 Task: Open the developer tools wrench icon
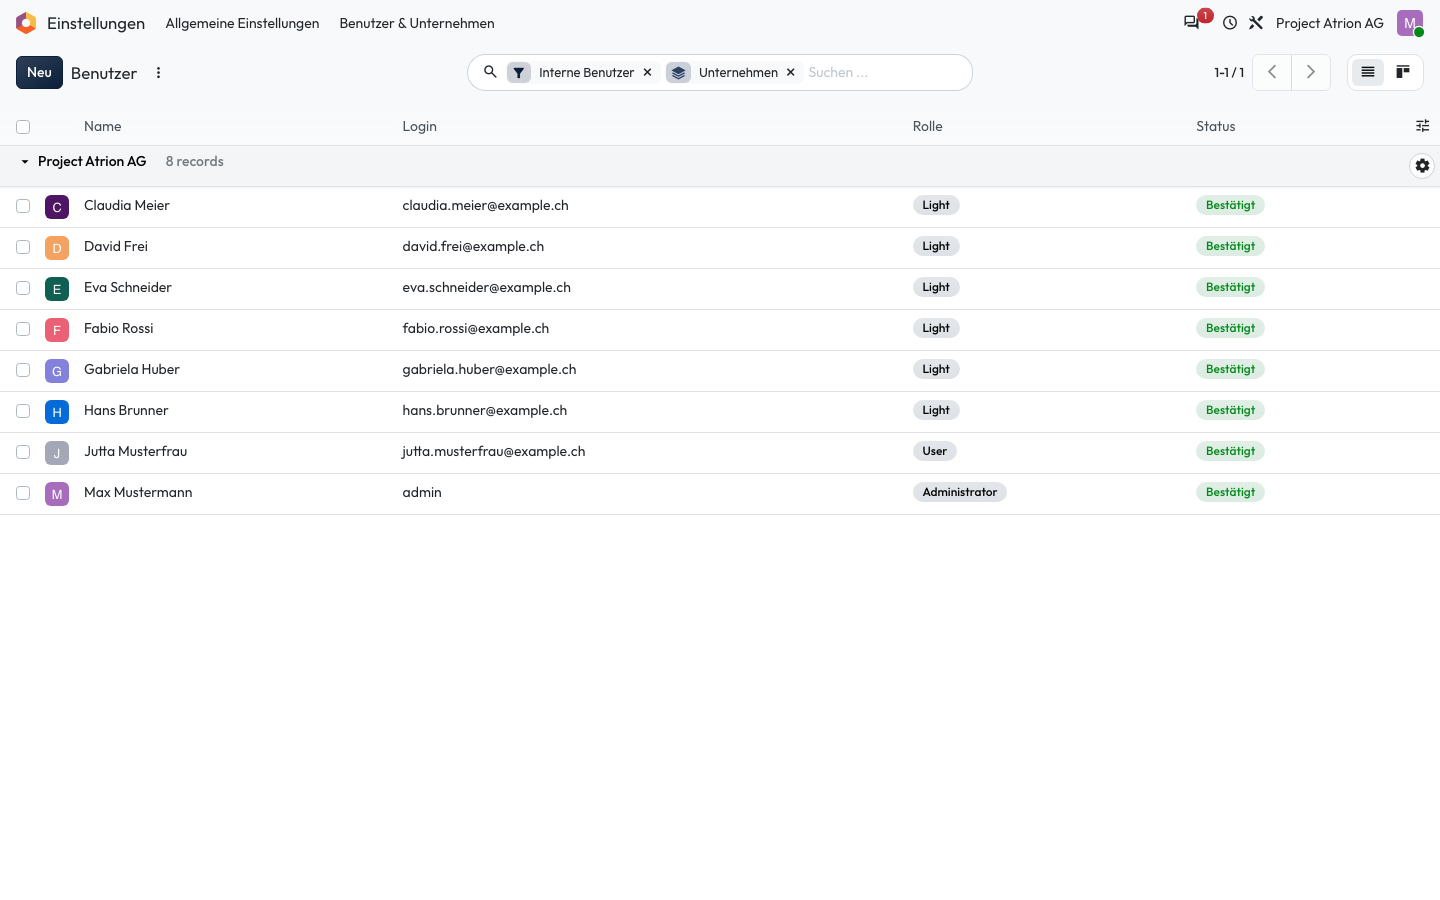coord(1256,23)
